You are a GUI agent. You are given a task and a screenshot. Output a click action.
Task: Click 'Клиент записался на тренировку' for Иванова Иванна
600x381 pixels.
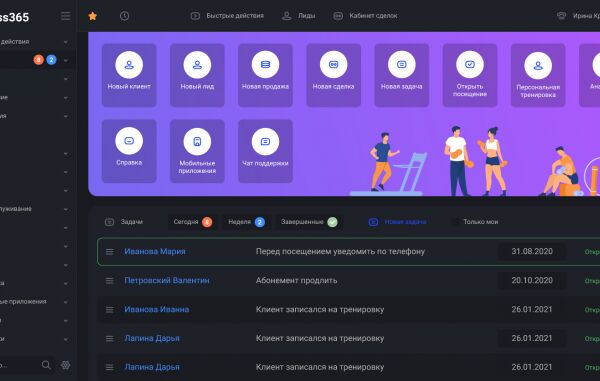(x=320, y=309)
